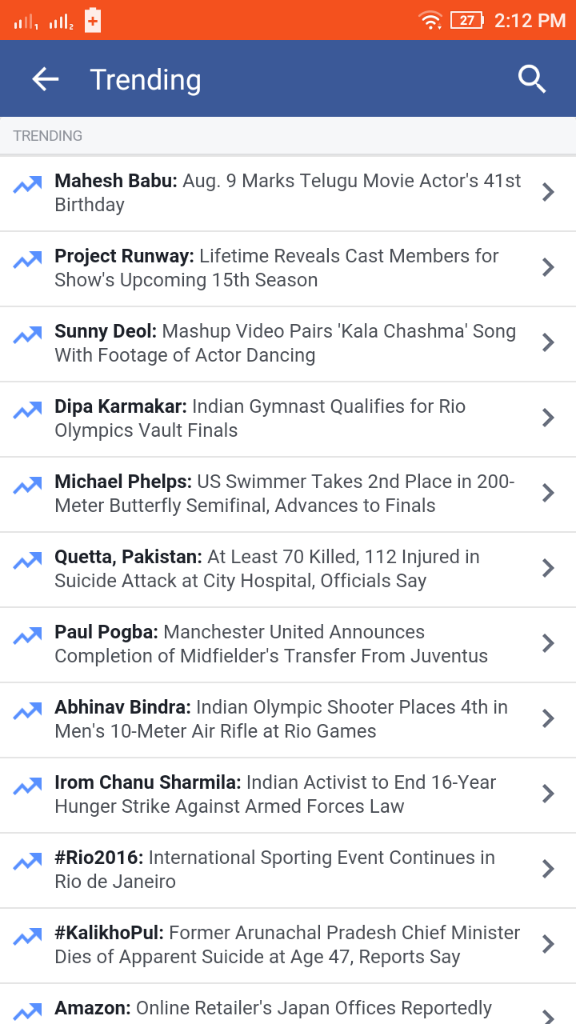Select Sunny Deol Kala Chashma mashup story
Image resolution: width=576 pixels, height=1024 pixels.
[288, 344]
